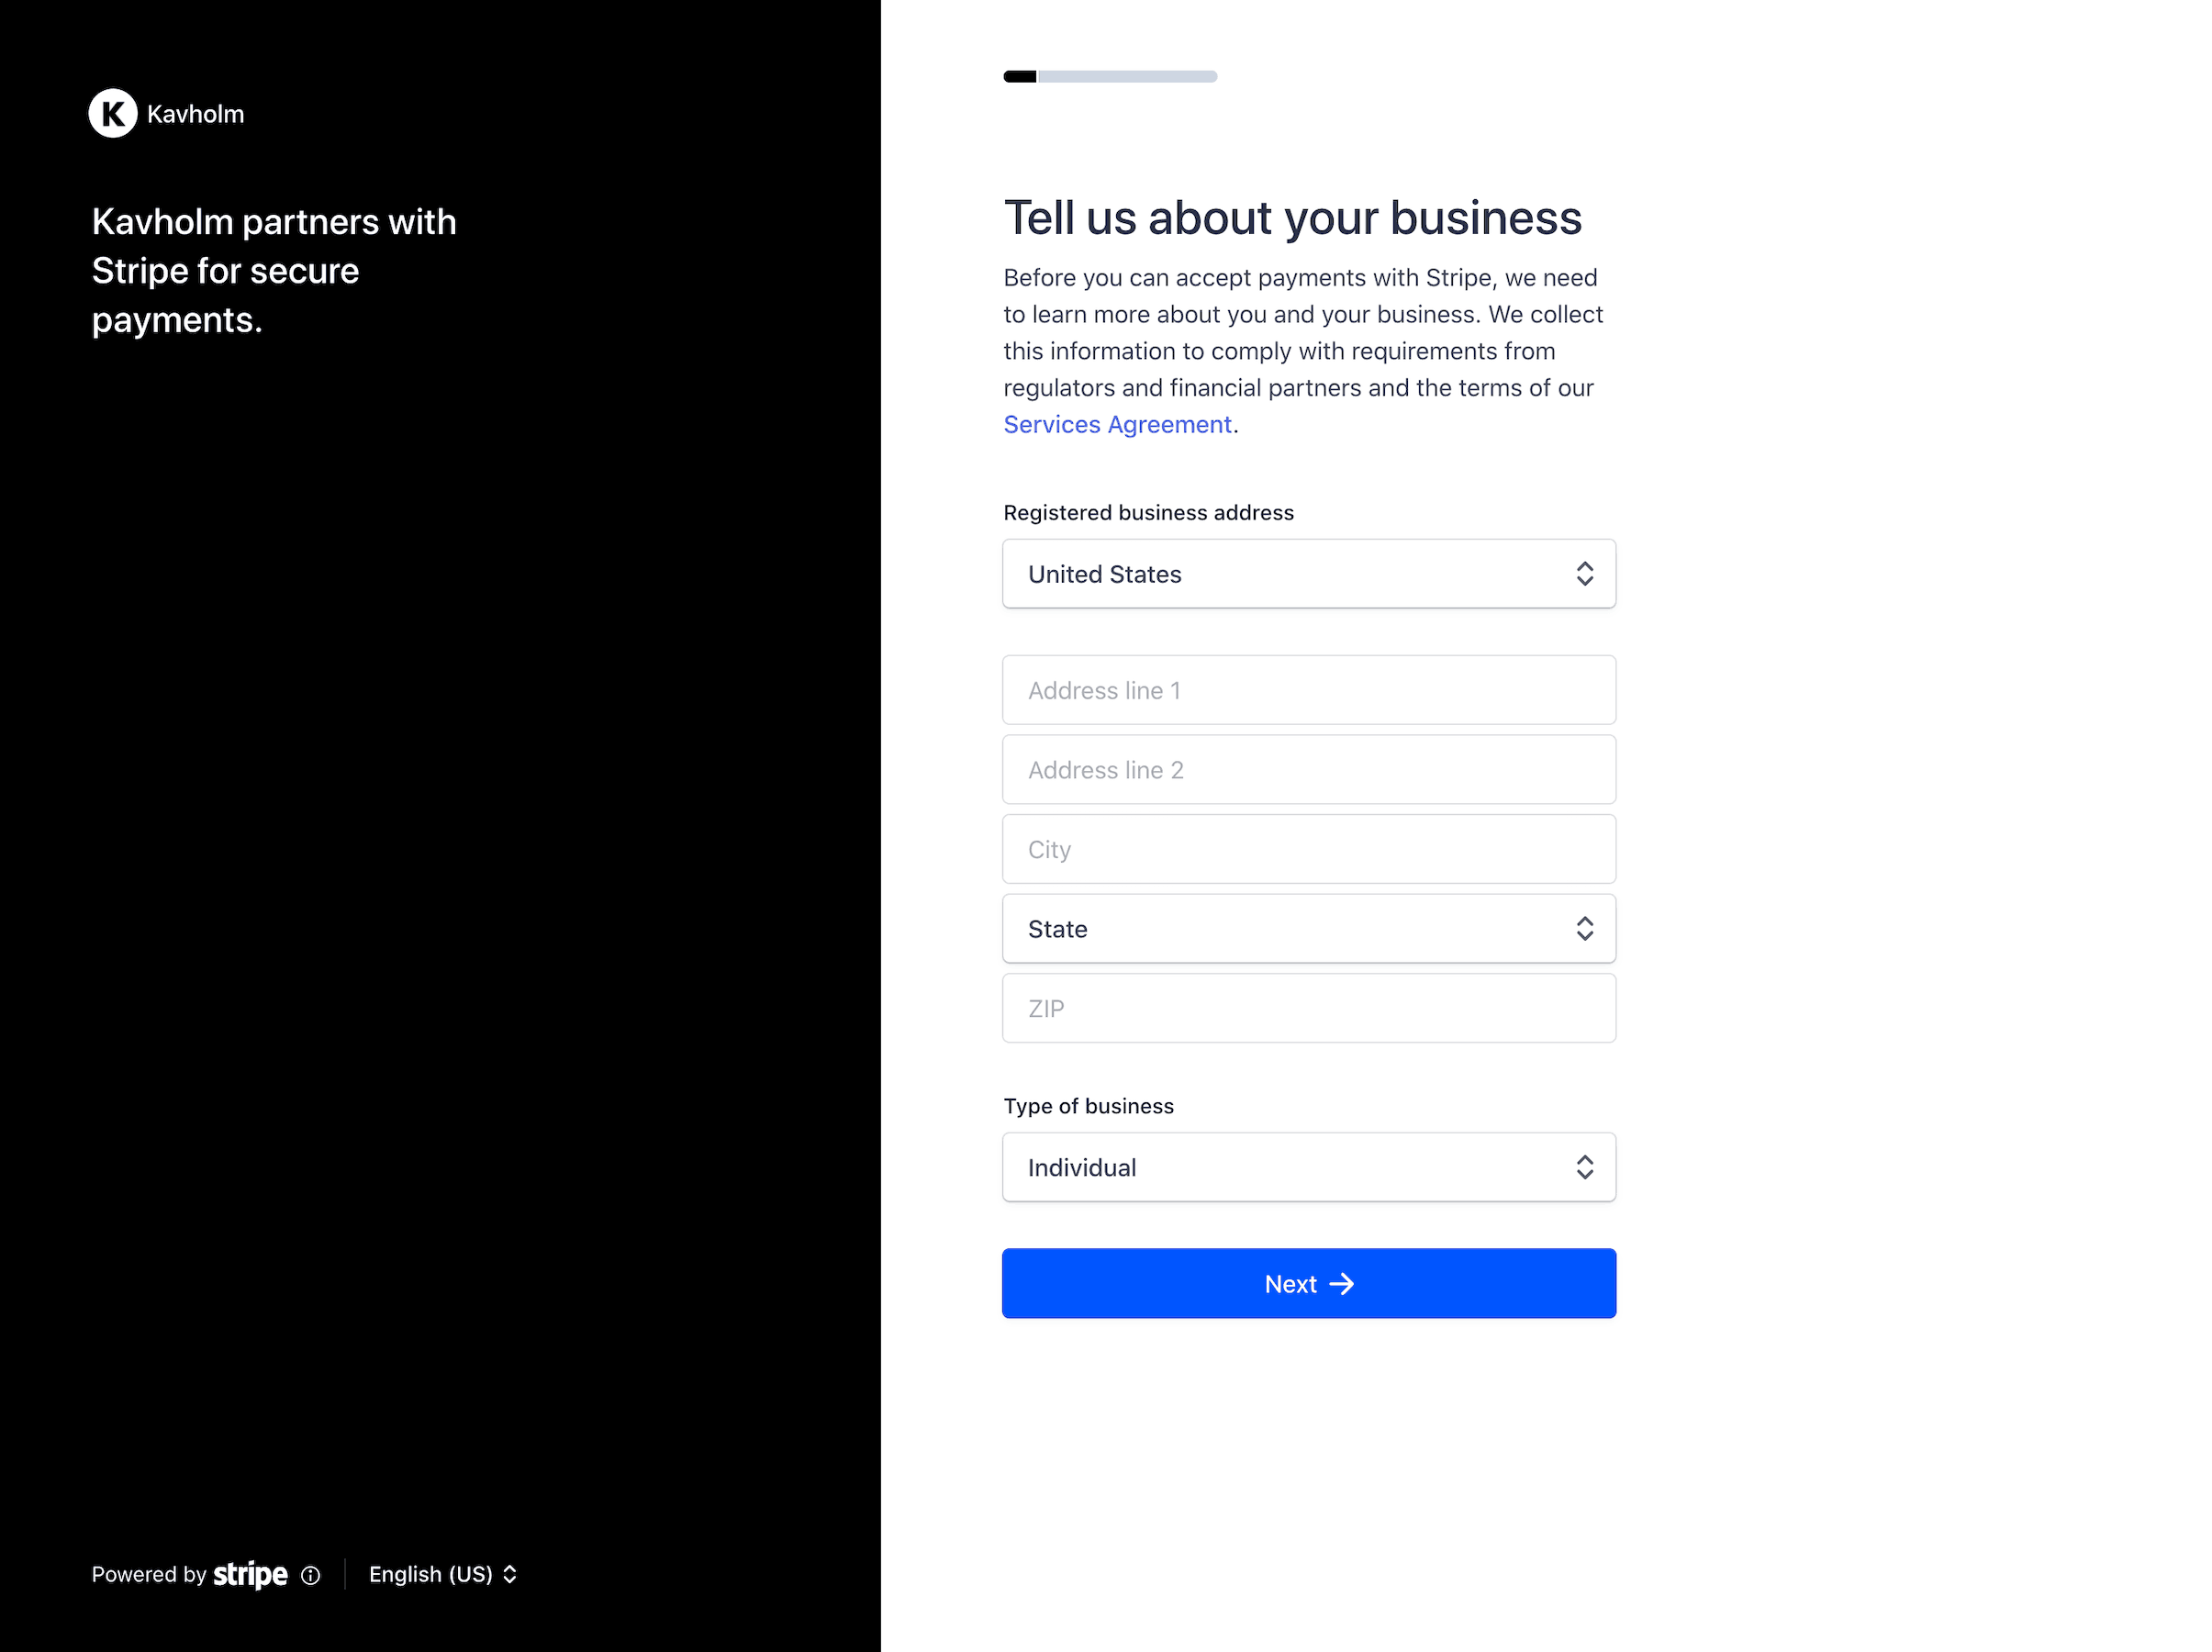Click the arrow icon on Next button
The width and height of the screenshot is (2212, 1652).
pyautogui.click(x=1342, y=1283)
